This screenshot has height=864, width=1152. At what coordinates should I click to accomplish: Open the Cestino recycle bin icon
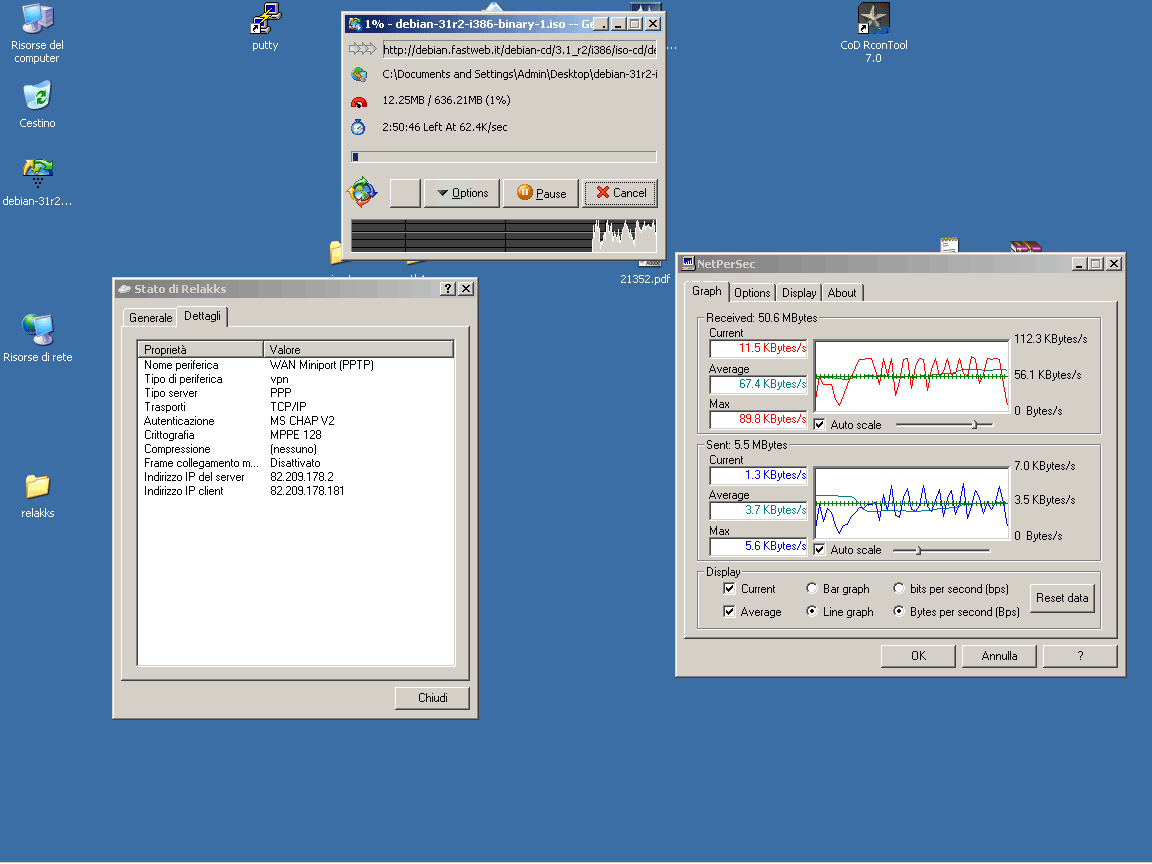click(37, 97)
